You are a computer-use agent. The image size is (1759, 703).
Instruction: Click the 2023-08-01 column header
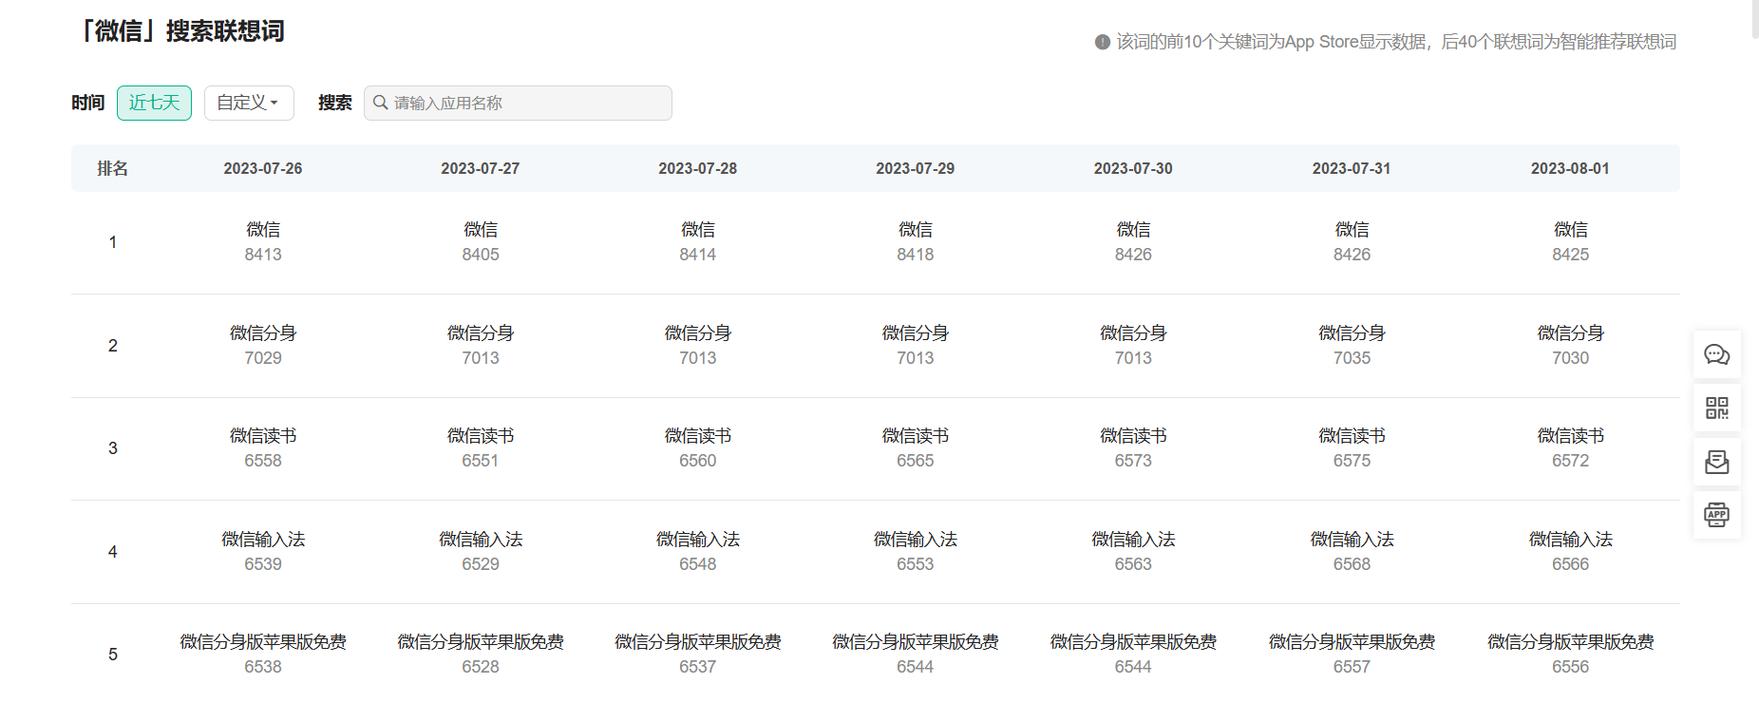(x=1569, y=169)
